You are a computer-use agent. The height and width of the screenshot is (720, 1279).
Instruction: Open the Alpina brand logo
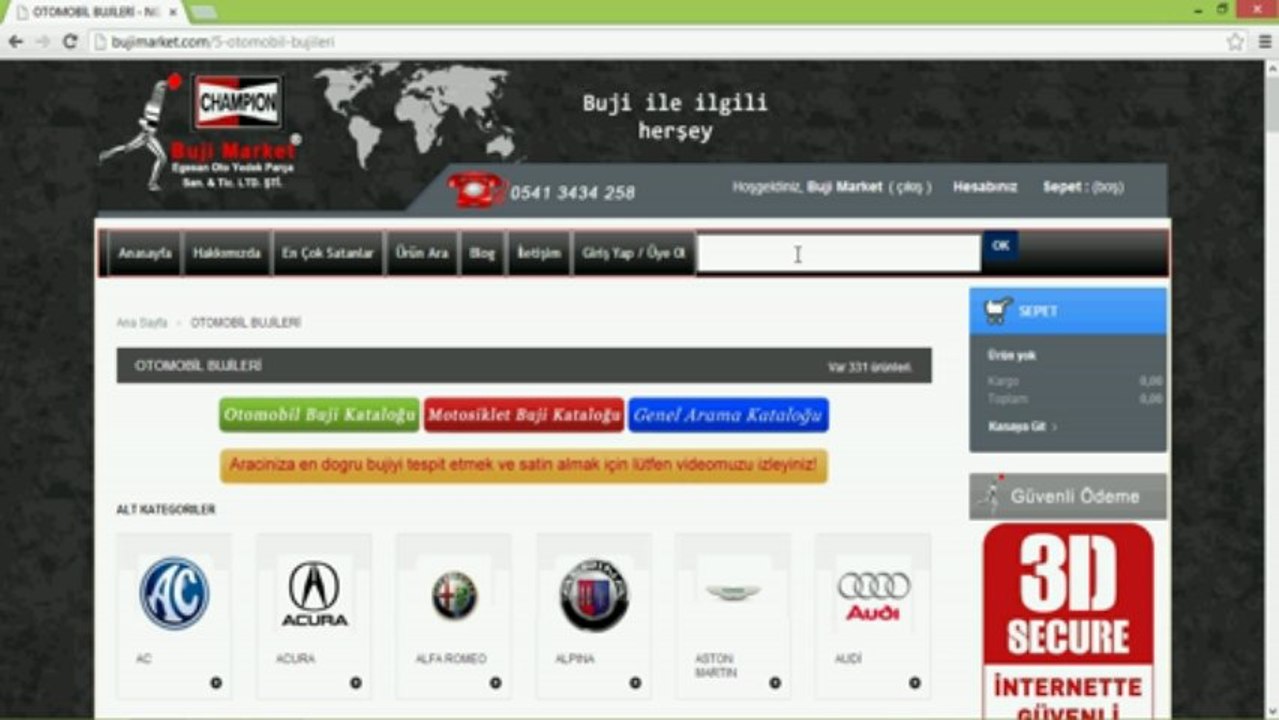(x=594, y=594)
